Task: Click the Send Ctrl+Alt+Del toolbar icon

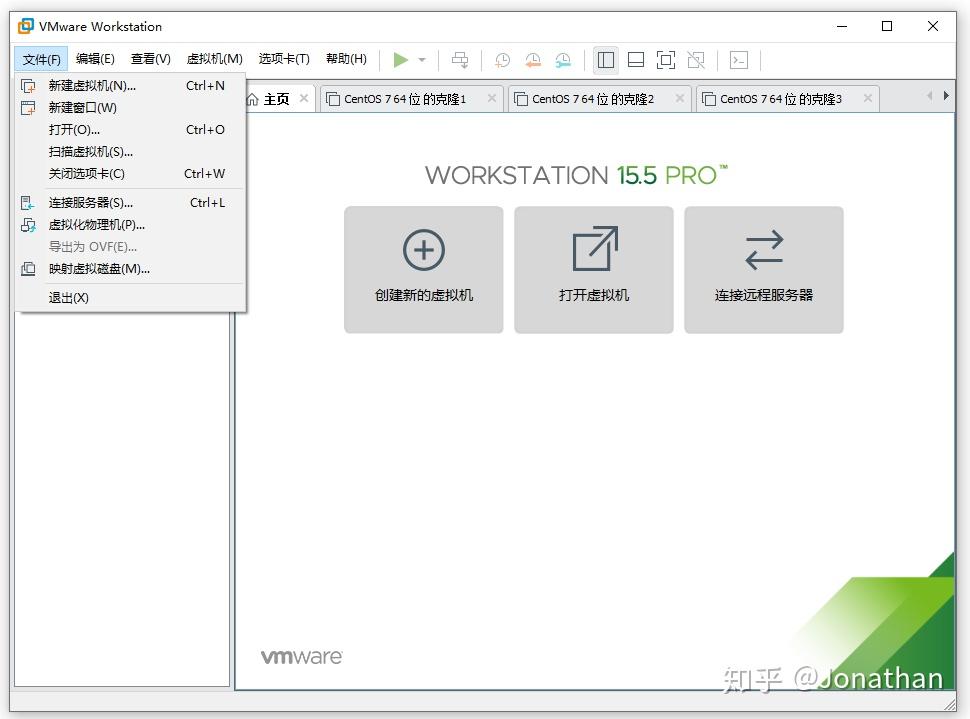Action: pyautogui.click(x=460, y=60)
